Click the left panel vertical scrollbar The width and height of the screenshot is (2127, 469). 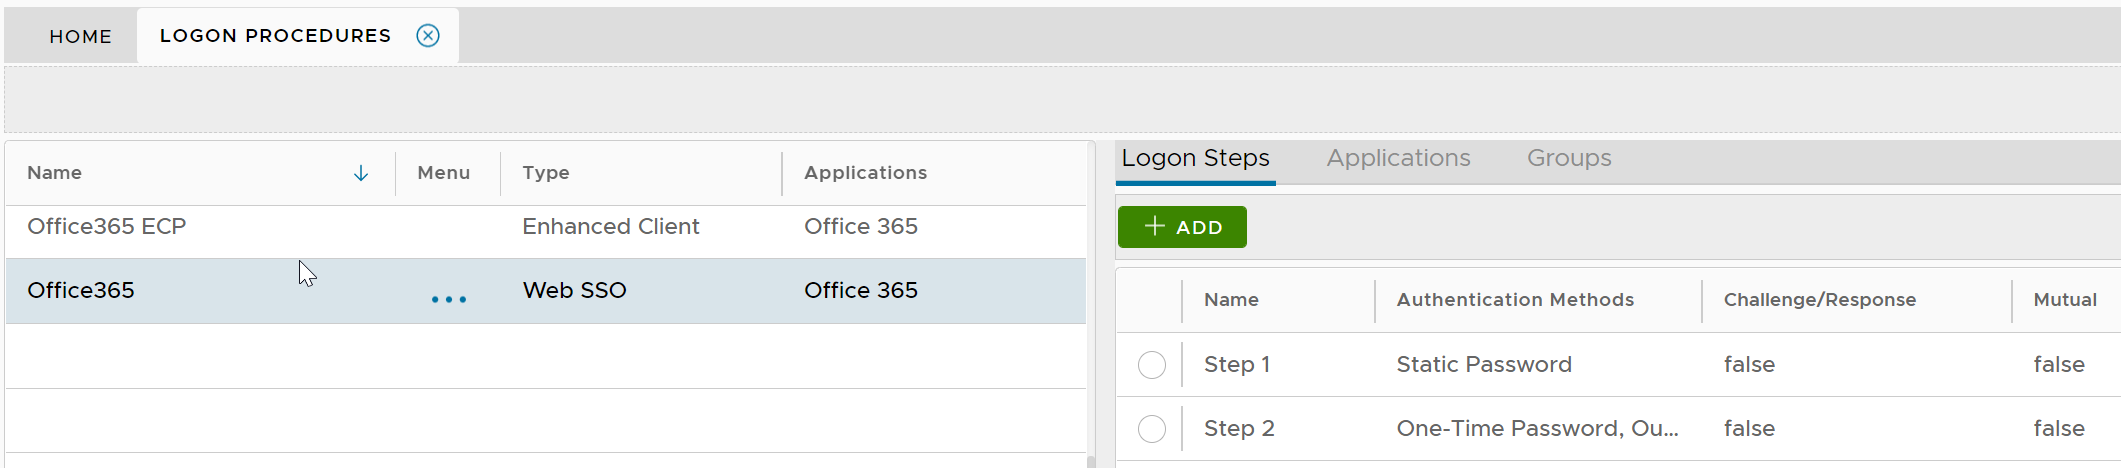click(x=1091, y=300)
